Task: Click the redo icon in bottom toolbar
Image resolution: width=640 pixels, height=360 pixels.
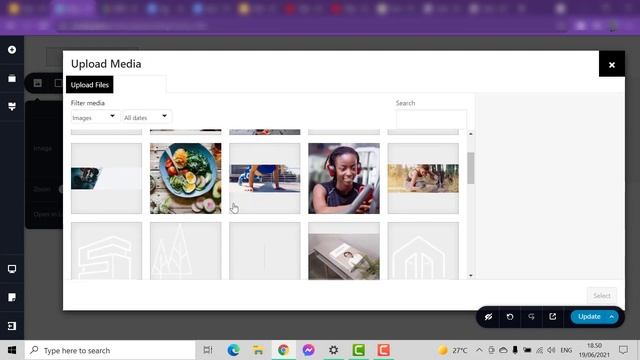Action: pyautogui.click(x=531, y=317)
